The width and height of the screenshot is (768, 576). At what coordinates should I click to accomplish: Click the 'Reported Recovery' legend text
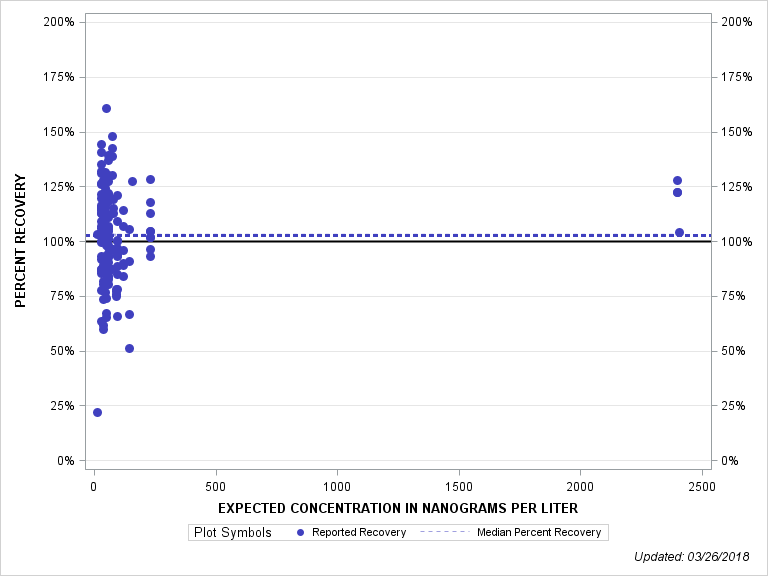pos(358,532)
